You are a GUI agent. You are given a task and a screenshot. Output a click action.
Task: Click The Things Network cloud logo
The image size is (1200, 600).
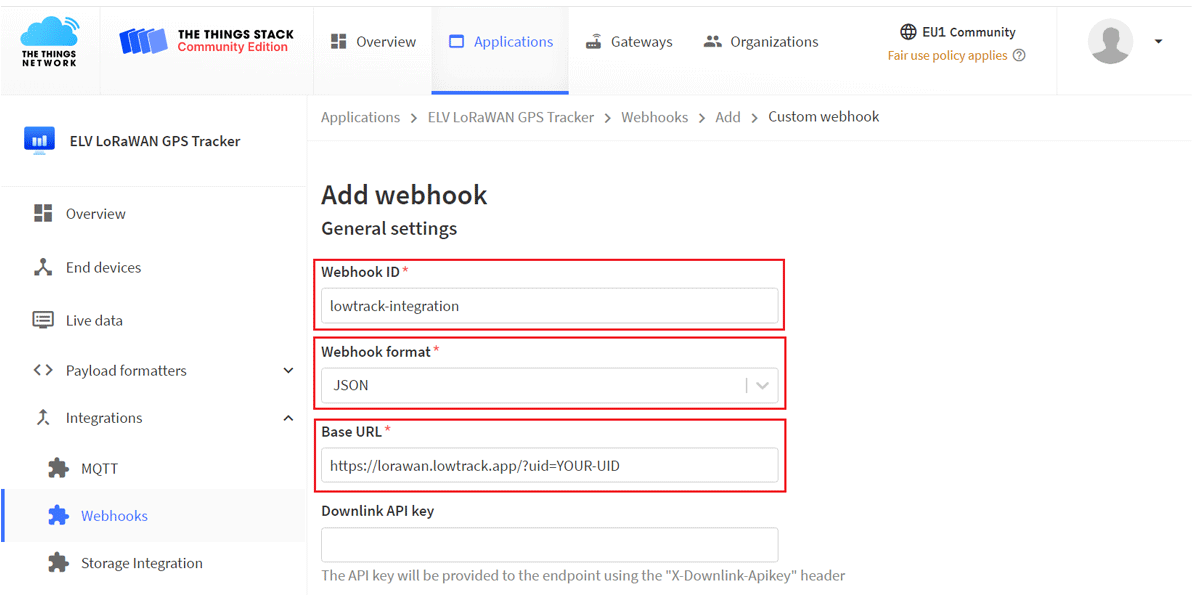tap(49, 41)
